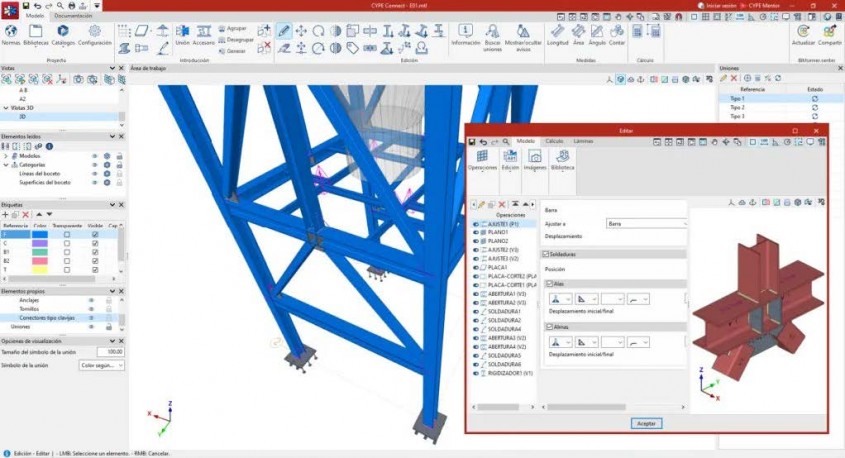
Task: Click the pink color swatch for label B2
Action: click(40, 261)
